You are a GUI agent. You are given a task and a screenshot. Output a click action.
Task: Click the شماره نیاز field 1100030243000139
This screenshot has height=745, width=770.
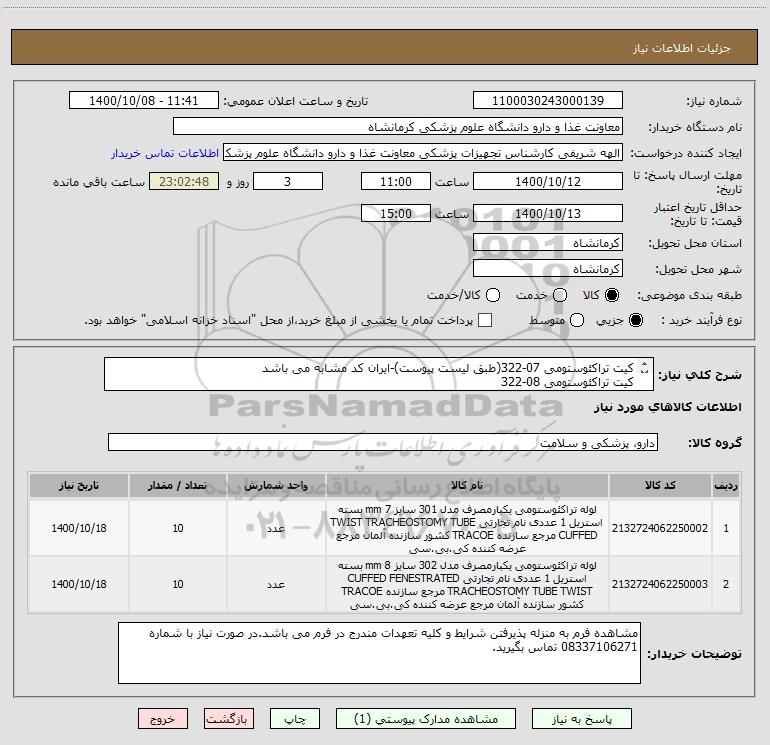[x=548, y=101]
